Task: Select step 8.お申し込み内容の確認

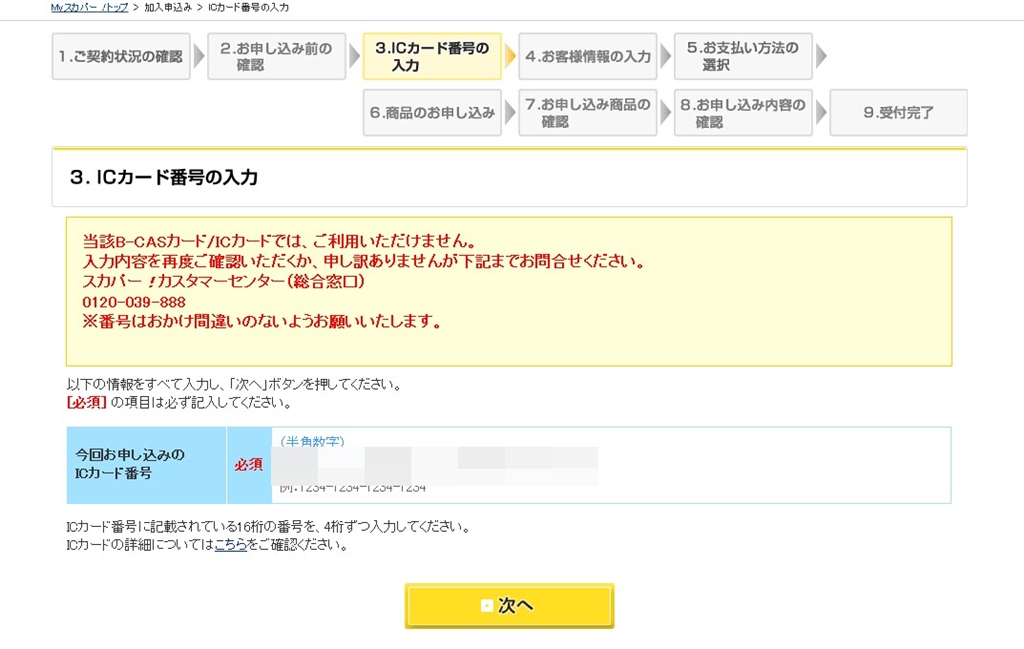Action: tap(743, 113)
